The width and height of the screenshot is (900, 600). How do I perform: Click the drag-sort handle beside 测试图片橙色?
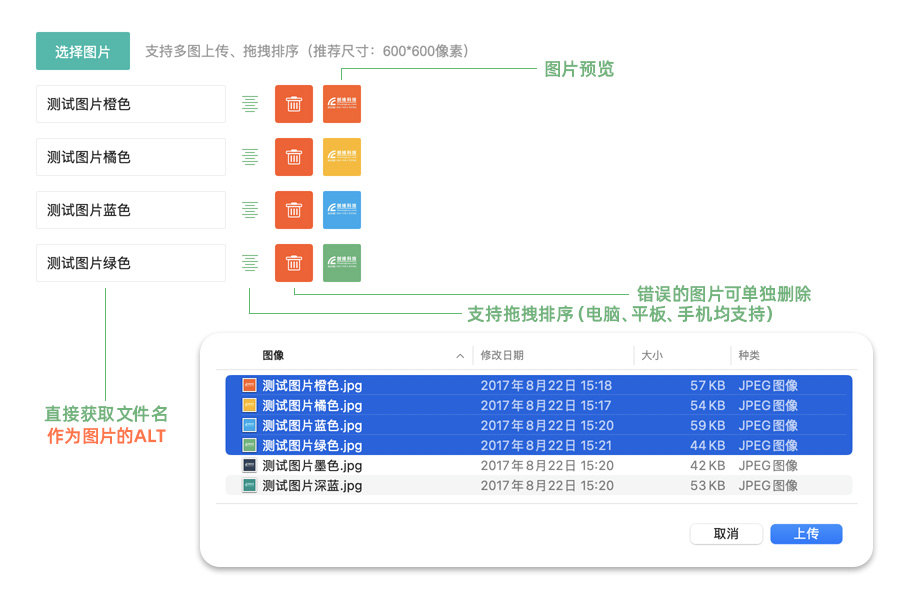tap(250, 104)
